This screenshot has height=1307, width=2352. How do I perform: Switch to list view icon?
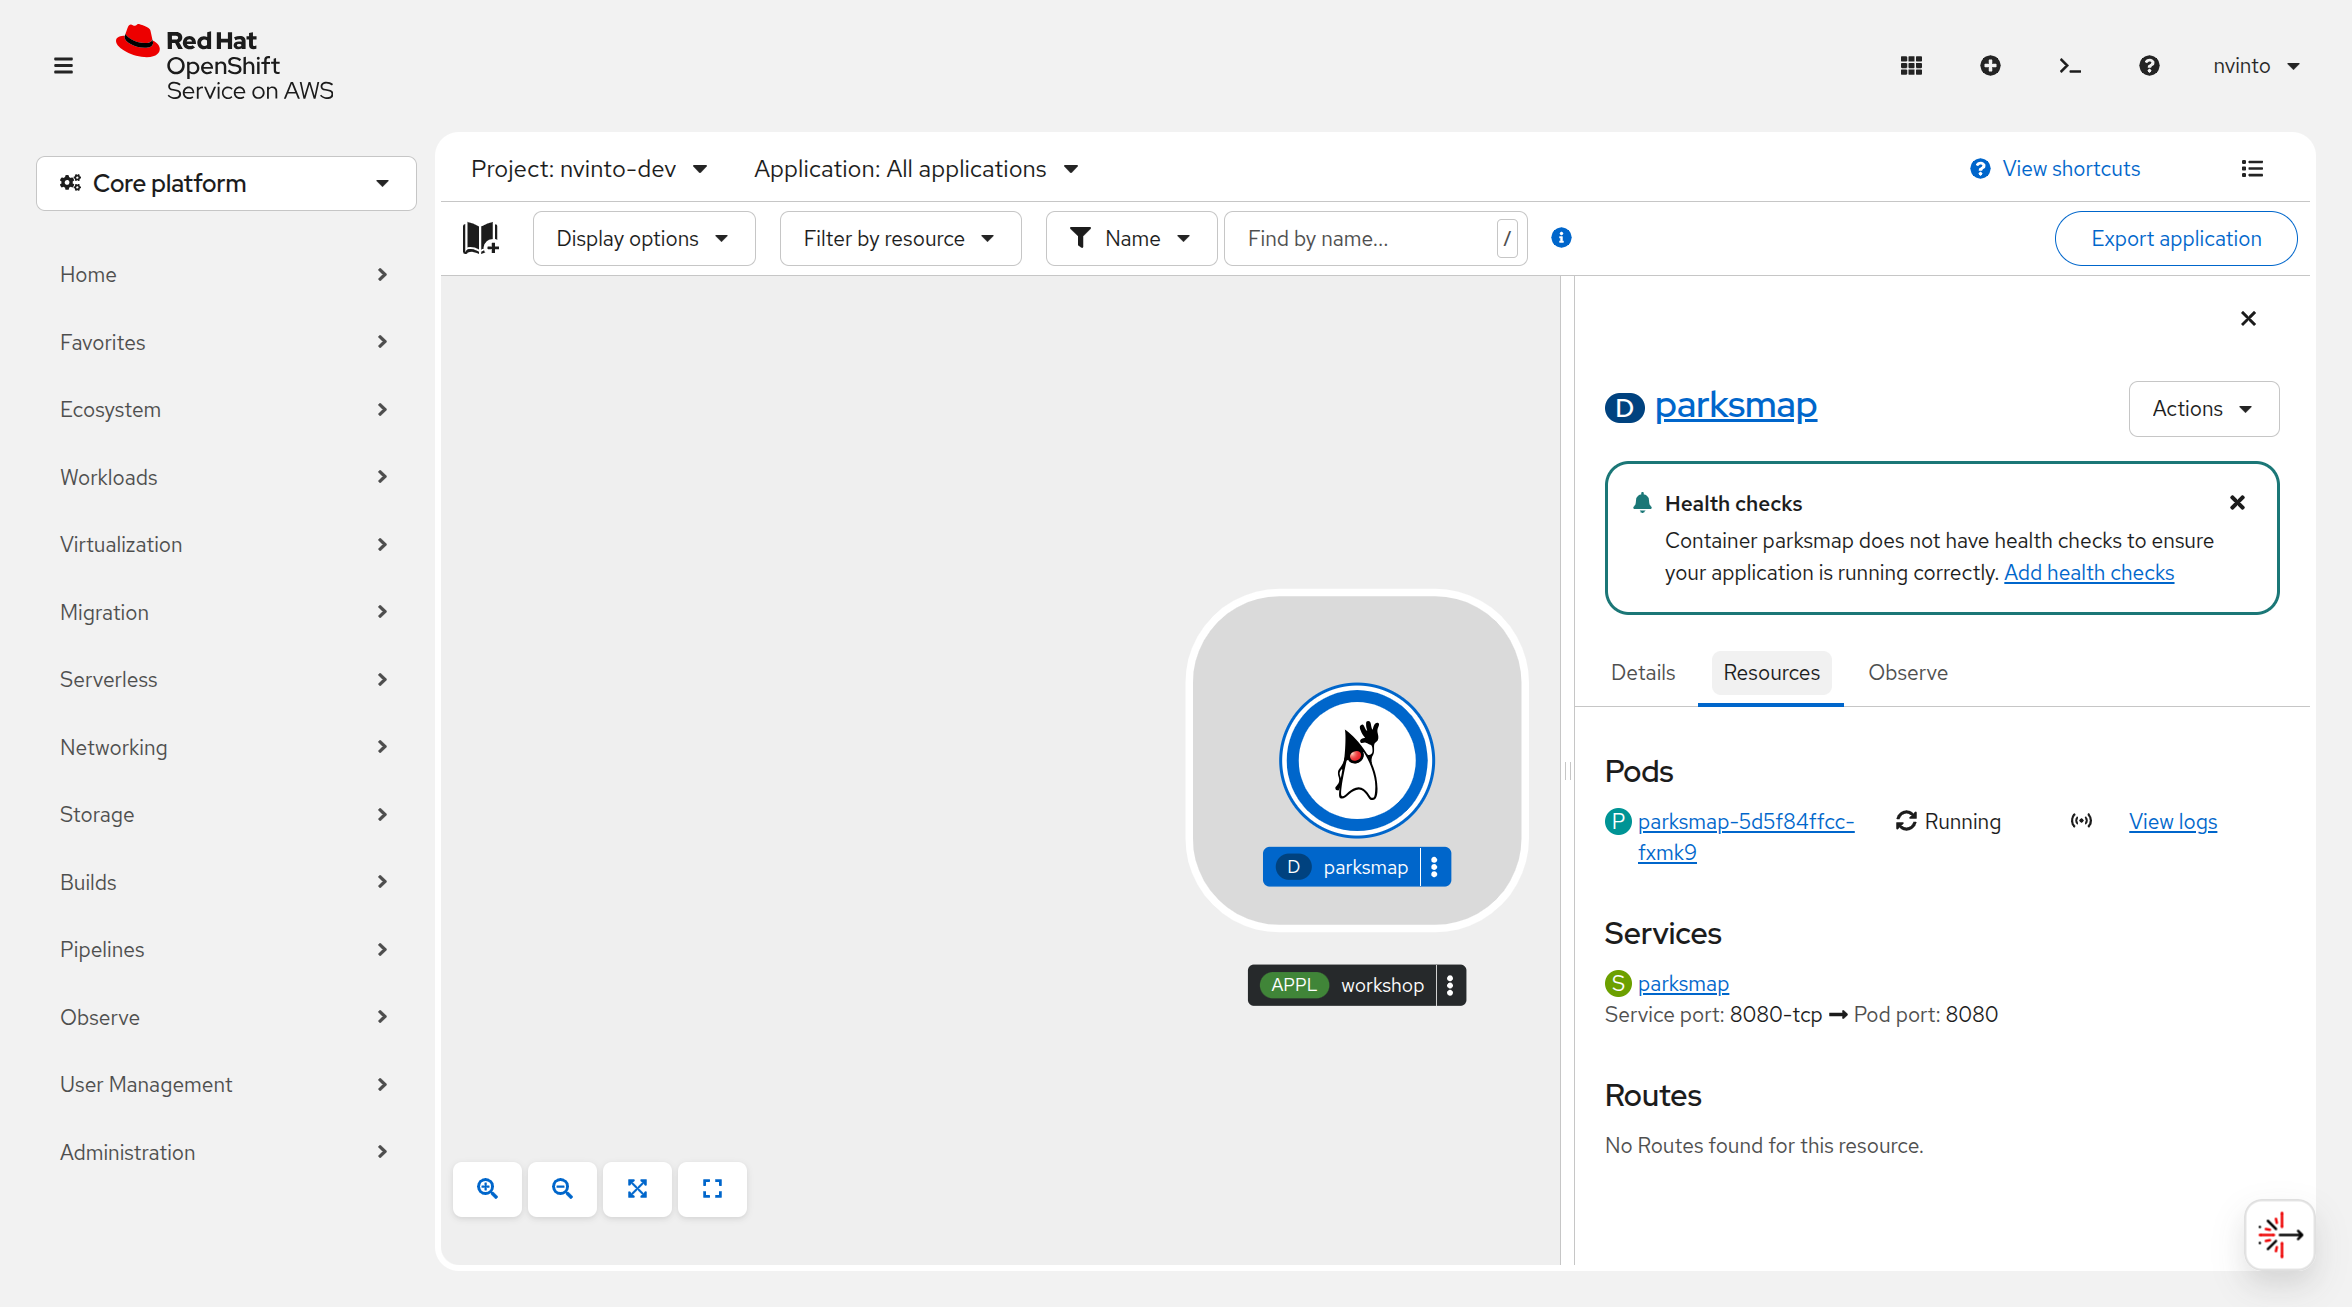click(2252, 169)
